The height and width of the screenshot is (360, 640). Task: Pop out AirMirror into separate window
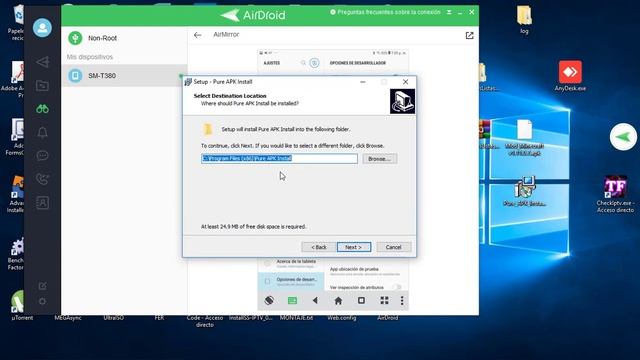pyautogui.click(x=469, y=36)
